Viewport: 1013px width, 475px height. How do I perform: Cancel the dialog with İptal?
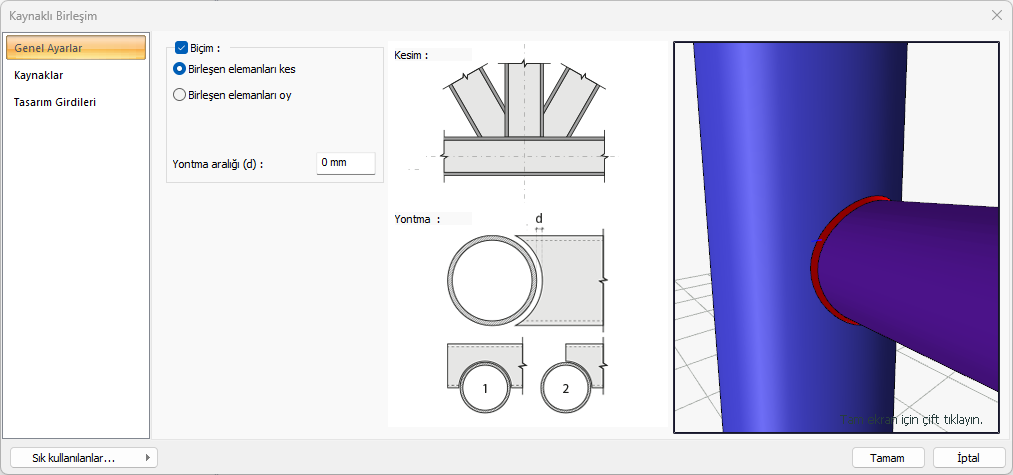click(968, 457)
